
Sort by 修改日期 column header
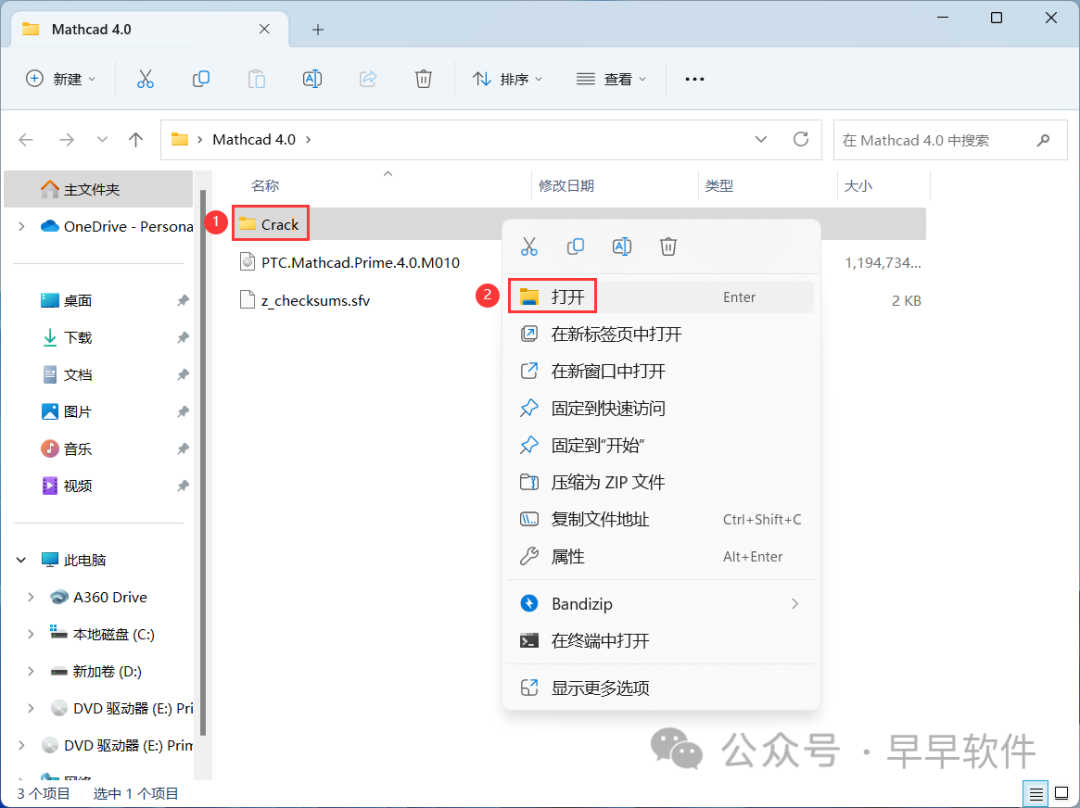(566, 186)
